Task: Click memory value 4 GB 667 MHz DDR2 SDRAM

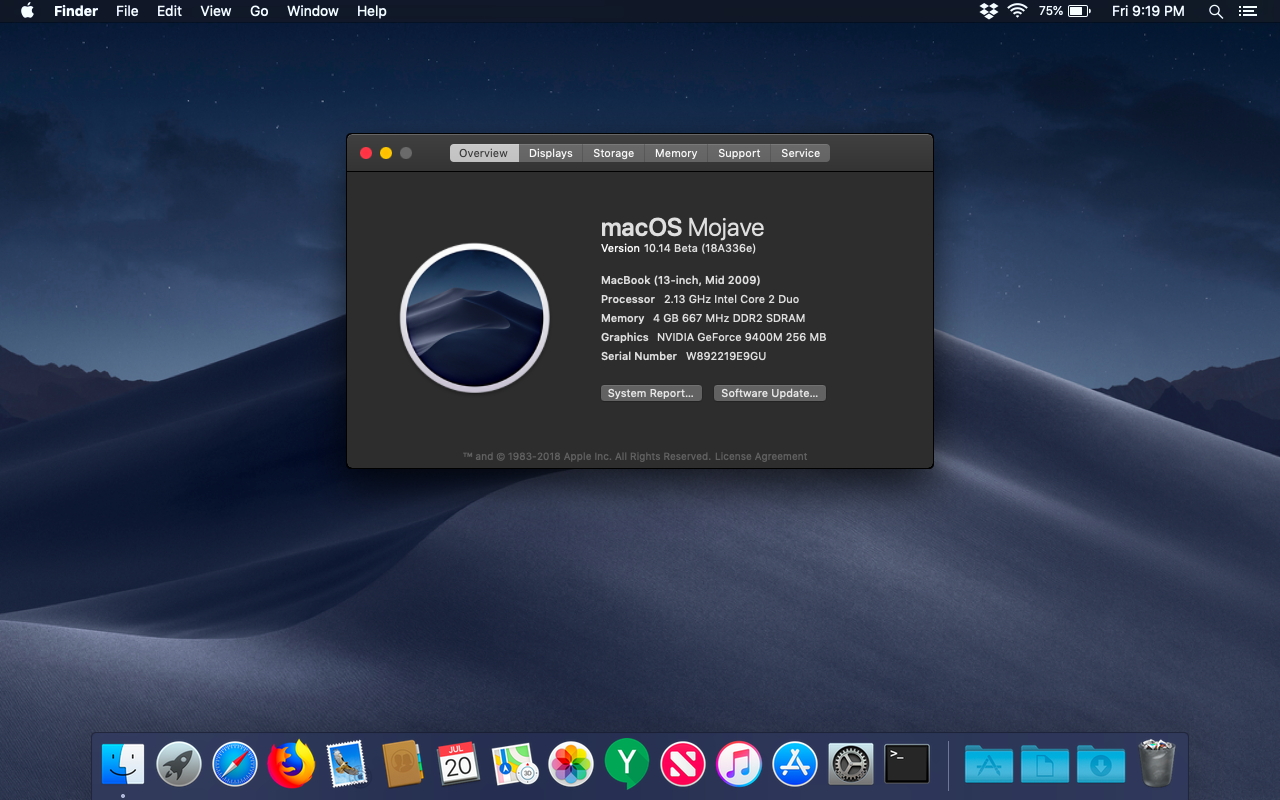Action: coord(729,318)
